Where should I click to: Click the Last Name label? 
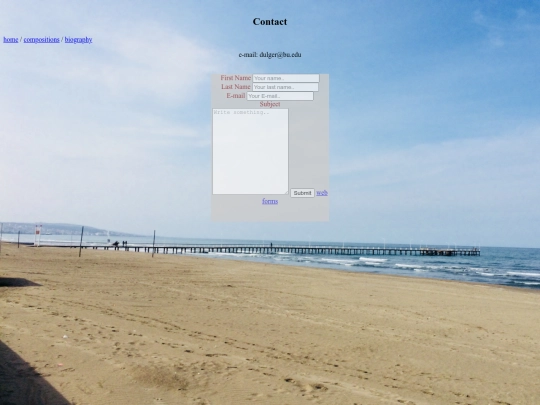236,87
